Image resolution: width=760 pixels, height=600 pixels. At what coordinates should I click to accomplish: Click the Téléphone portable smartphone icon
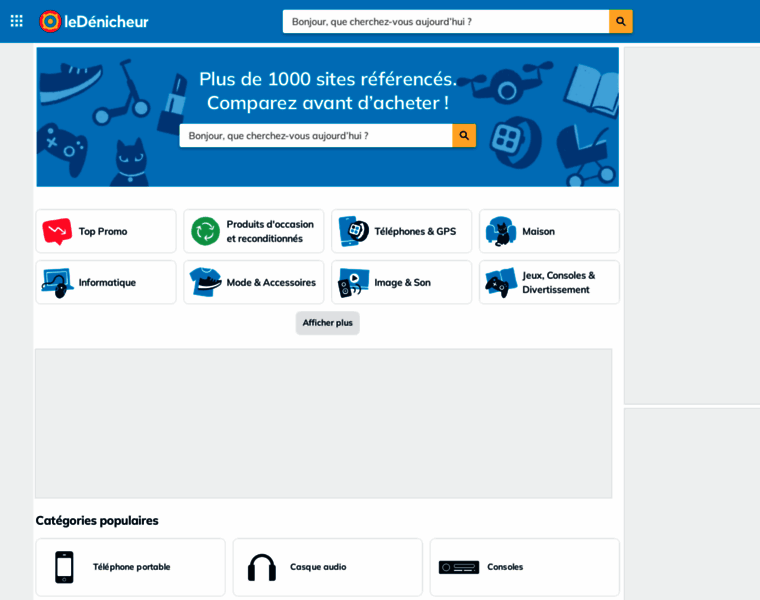click(64, 567)
